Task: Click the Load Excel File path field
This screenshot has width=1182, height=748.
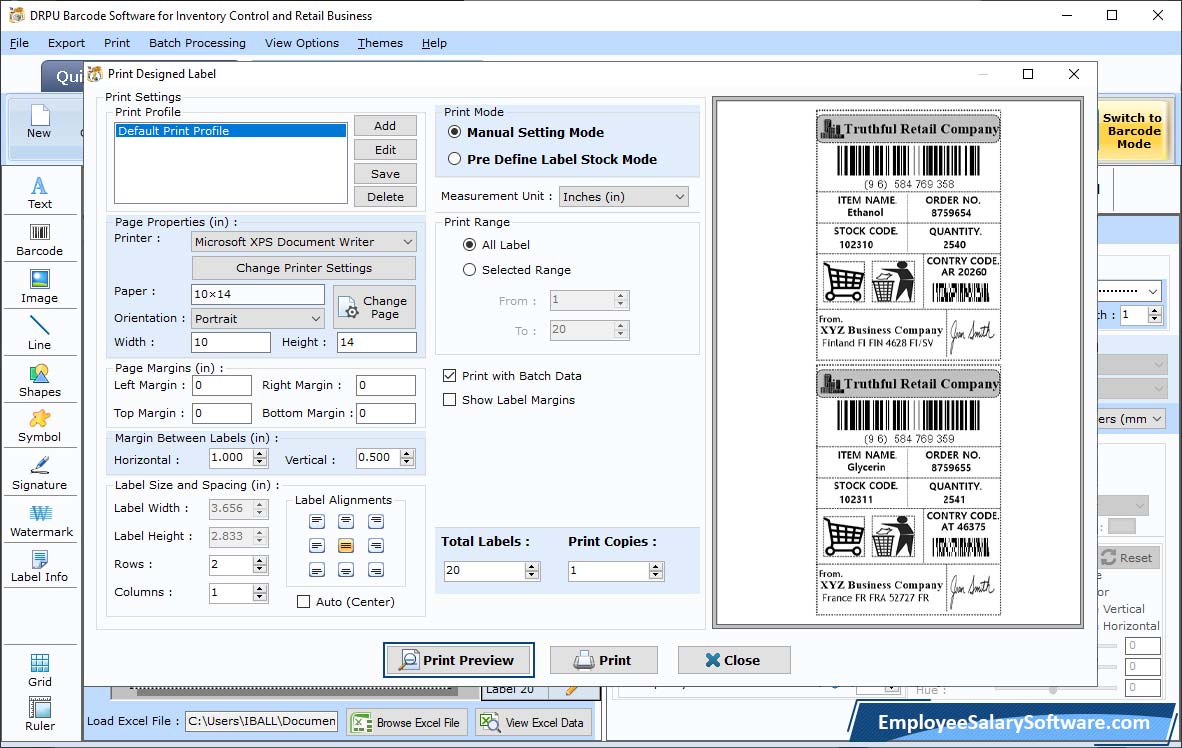Action: pos(262,721)
